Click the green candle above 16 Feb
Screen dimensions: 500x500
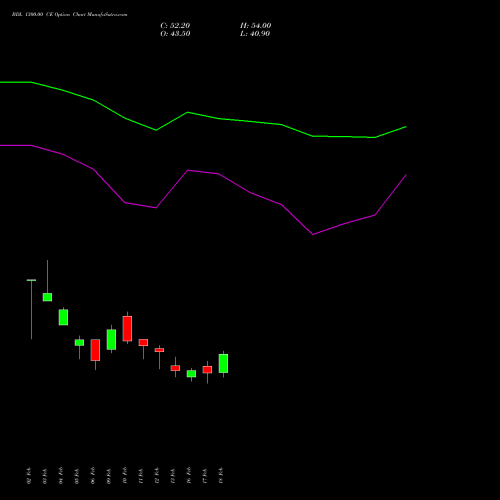[x=191, y=374]
